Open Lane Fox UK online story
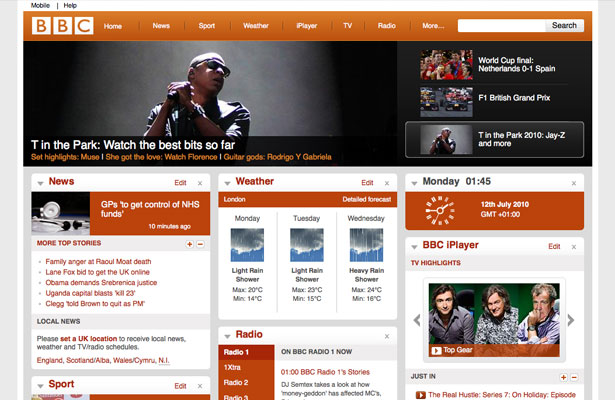The width and height of the screenshot is (615, 400). pos(97,272)
